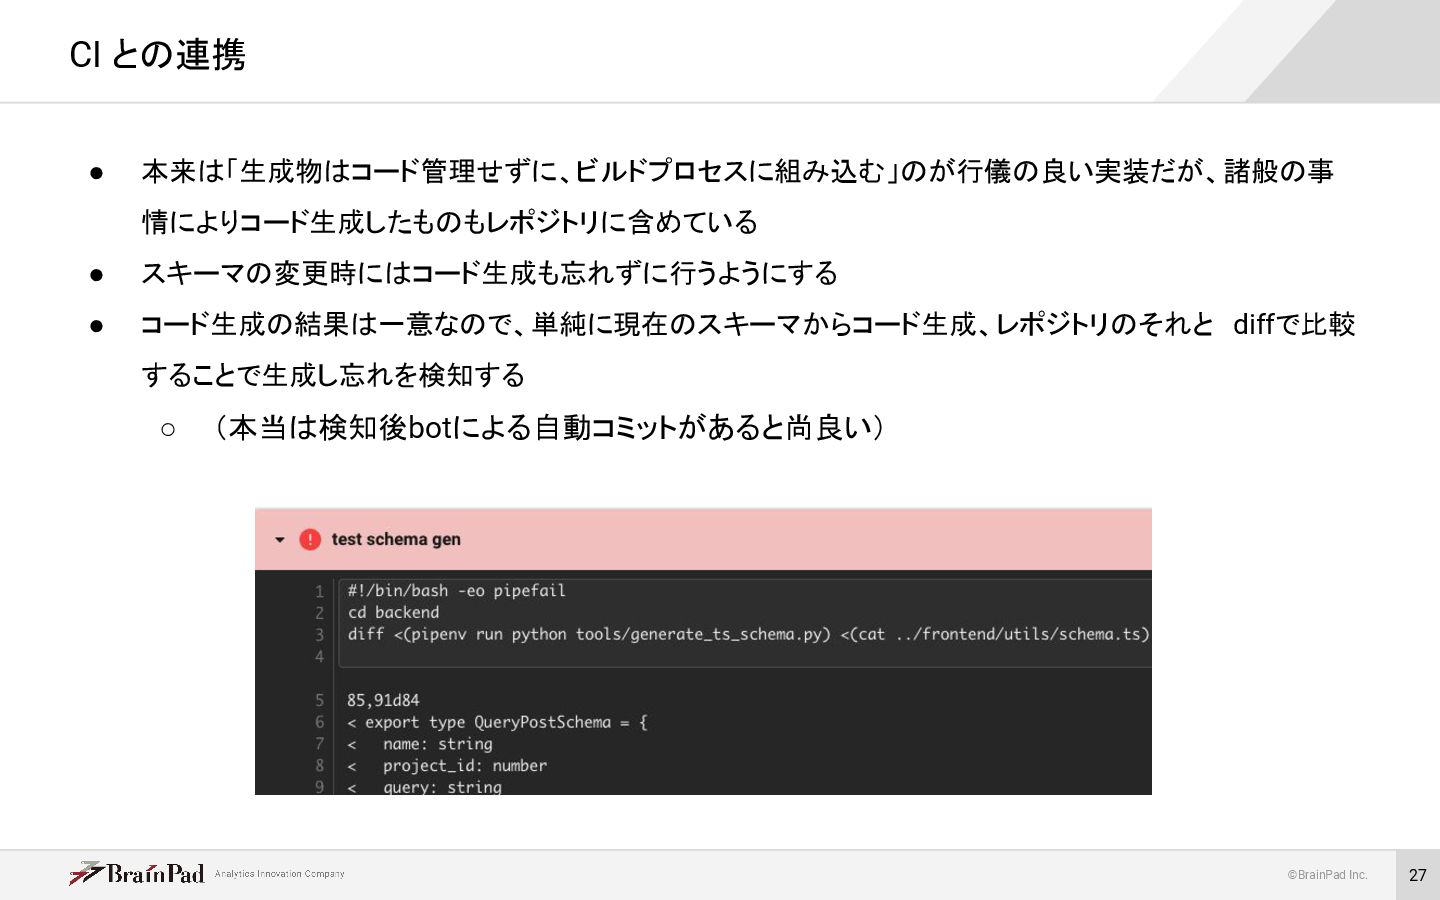This screenshot has height=900, width=1440.
Task: Click the 'cd backend' command line
Action: click(393, 613)
